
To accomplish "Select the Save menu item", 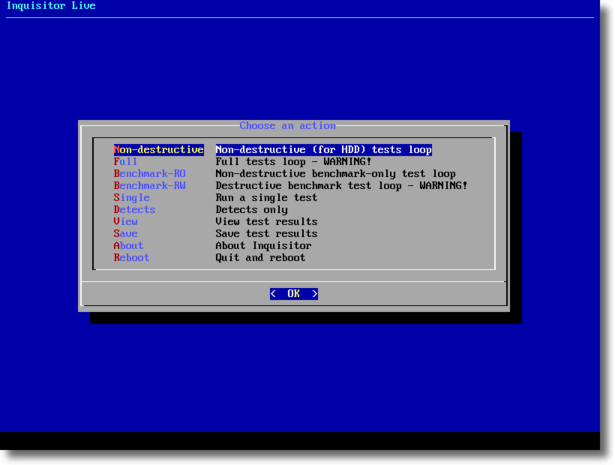I will [x=126, y=234].
